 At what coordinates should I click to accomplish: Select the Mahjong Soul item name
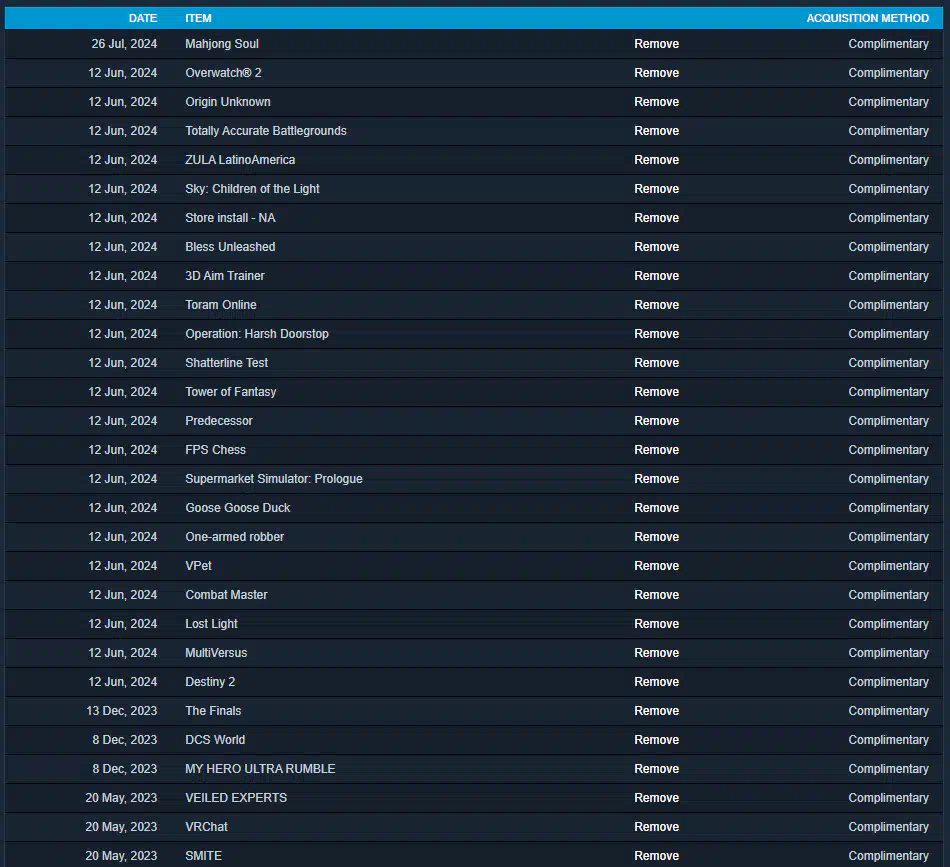[x=222, y=44]
